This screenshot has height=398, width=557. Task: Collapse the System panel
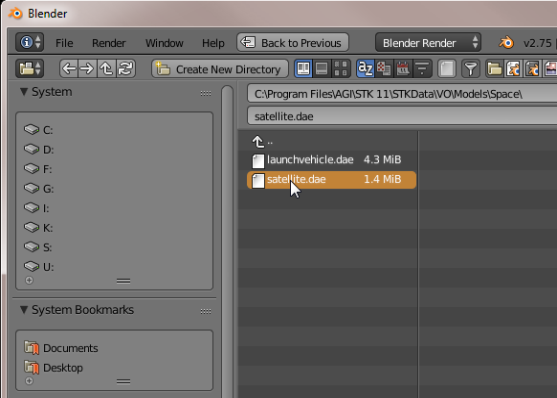[24, 92]
